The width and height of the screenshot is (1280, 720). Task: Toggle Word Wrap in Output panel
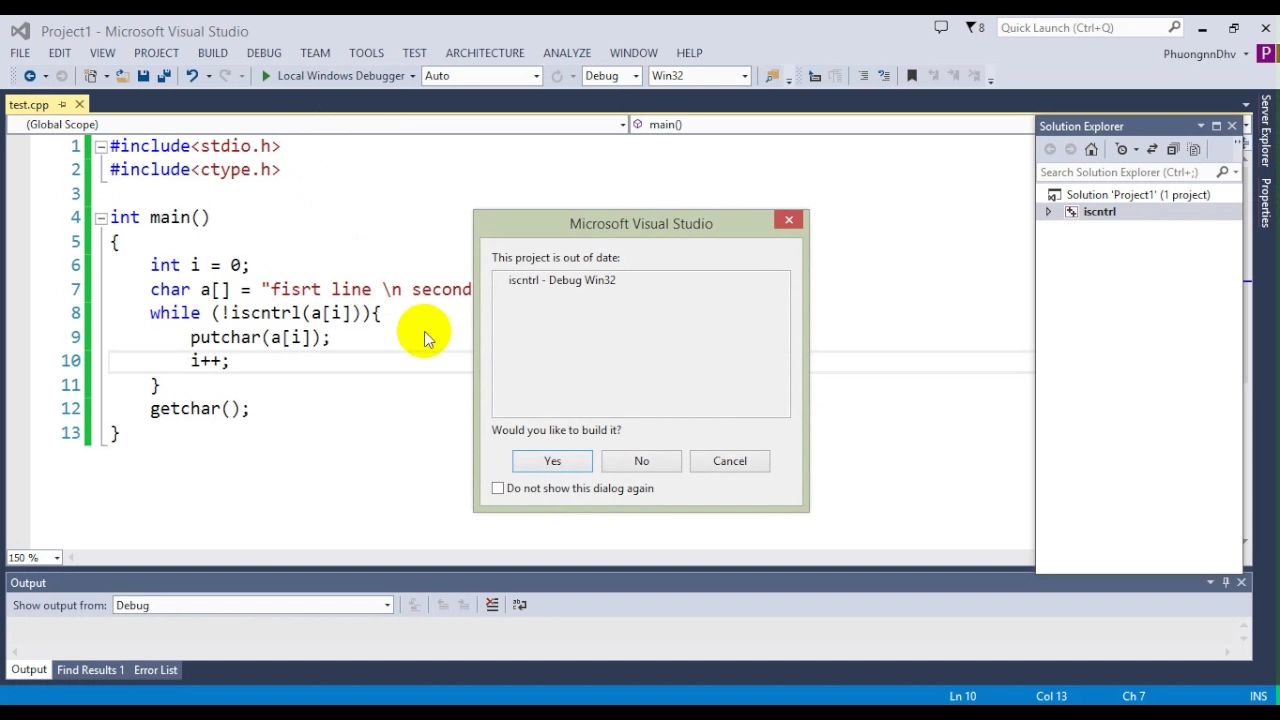519,605
